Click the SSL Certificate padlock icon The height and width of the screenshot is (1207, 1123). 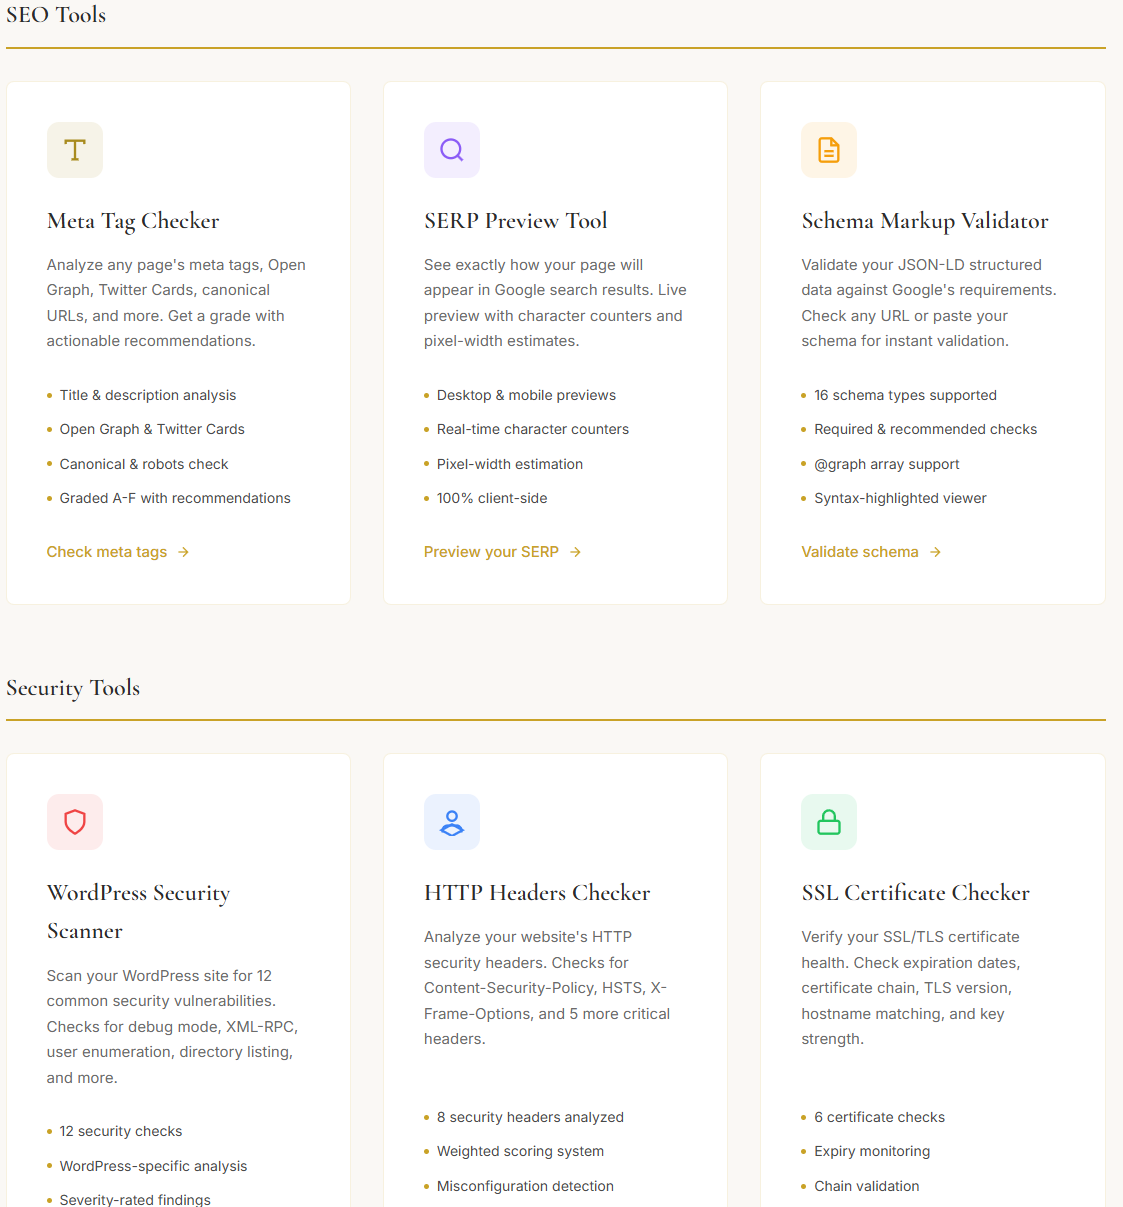tap(829, 822)
